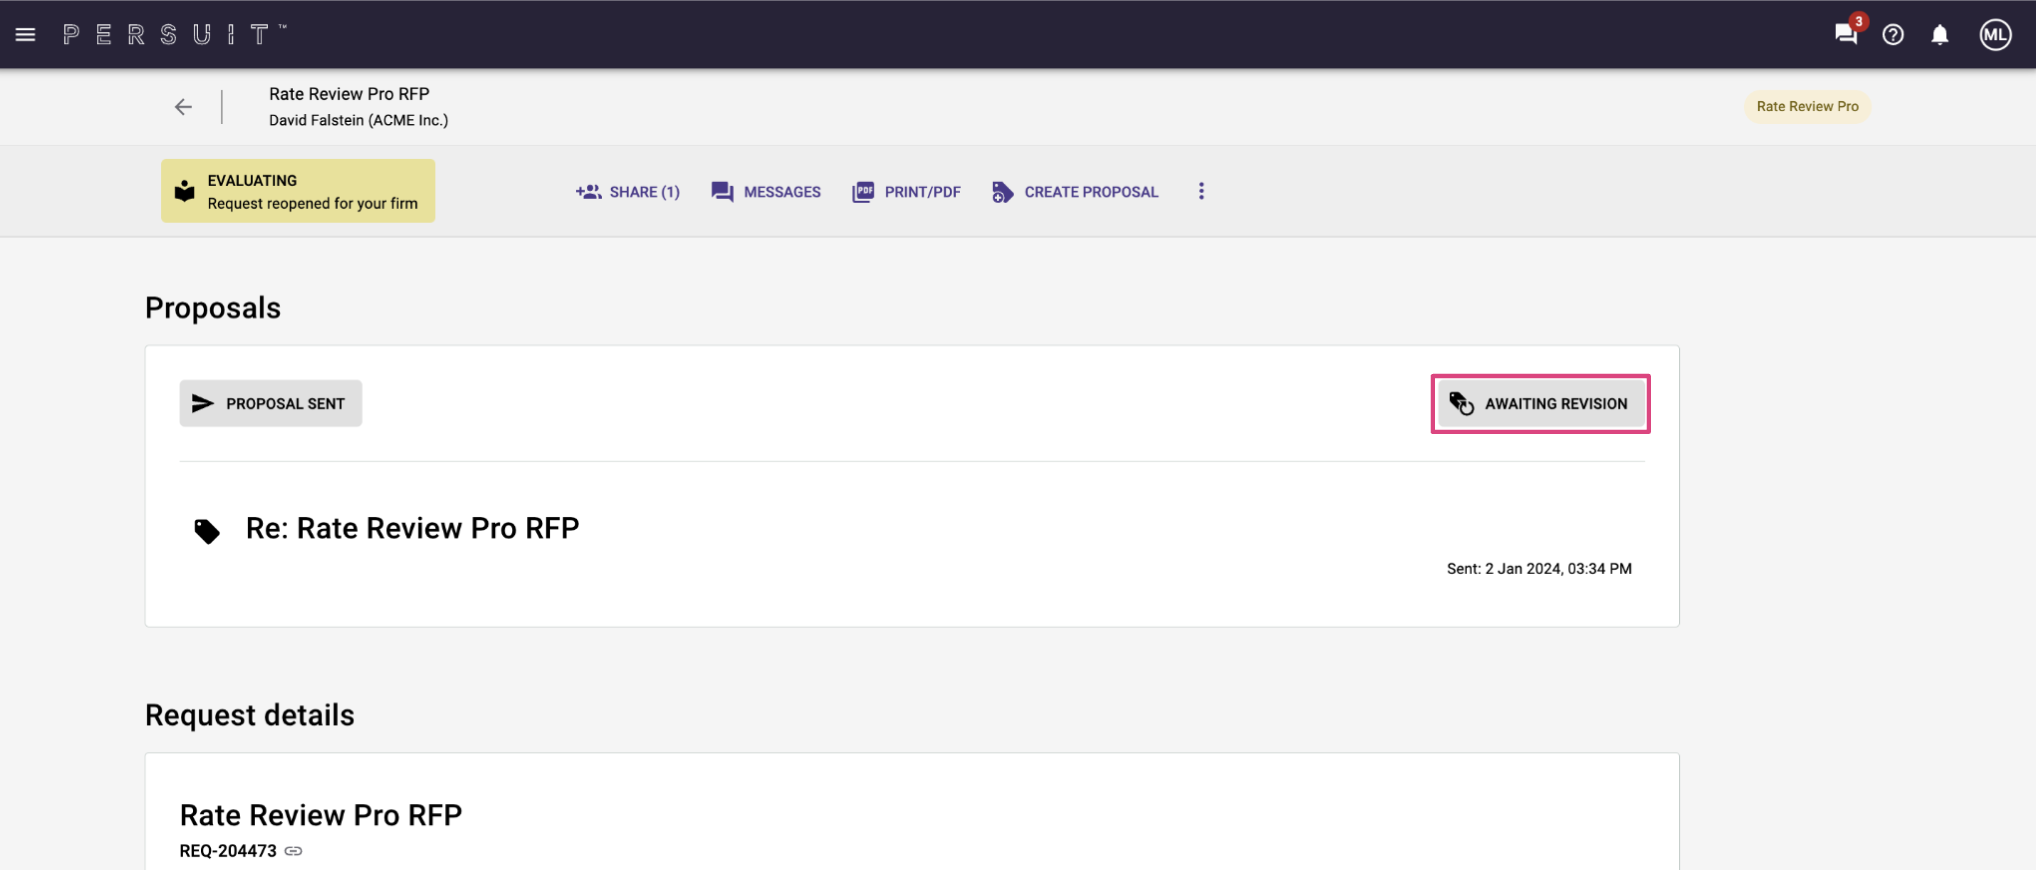Click the PERSUIT logo
2036x870 pixels.
coord(175,35)
